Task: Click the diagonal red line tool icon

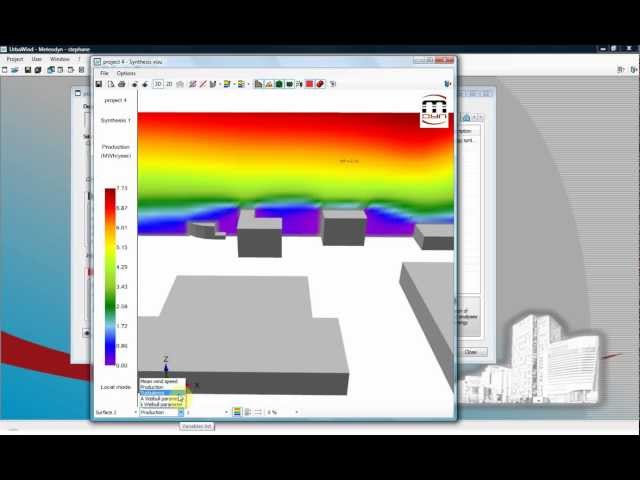Action: 203,84
